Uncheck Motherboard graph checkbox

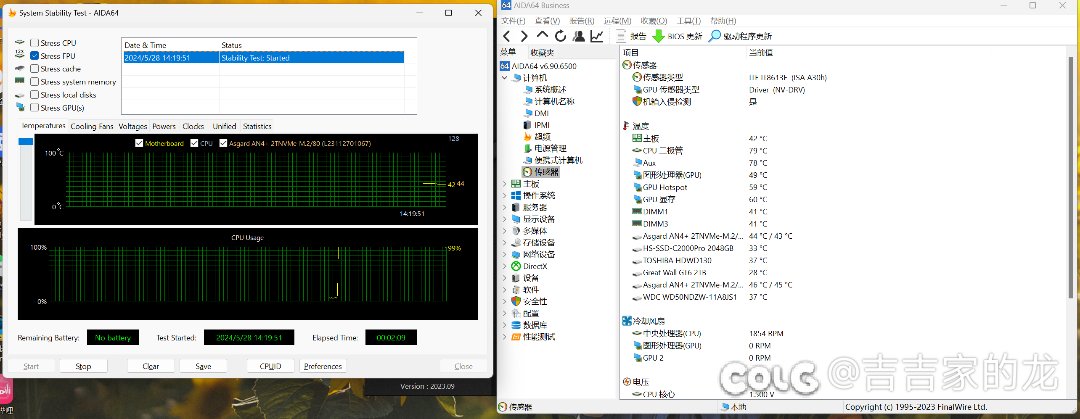[x=140, y=143]
